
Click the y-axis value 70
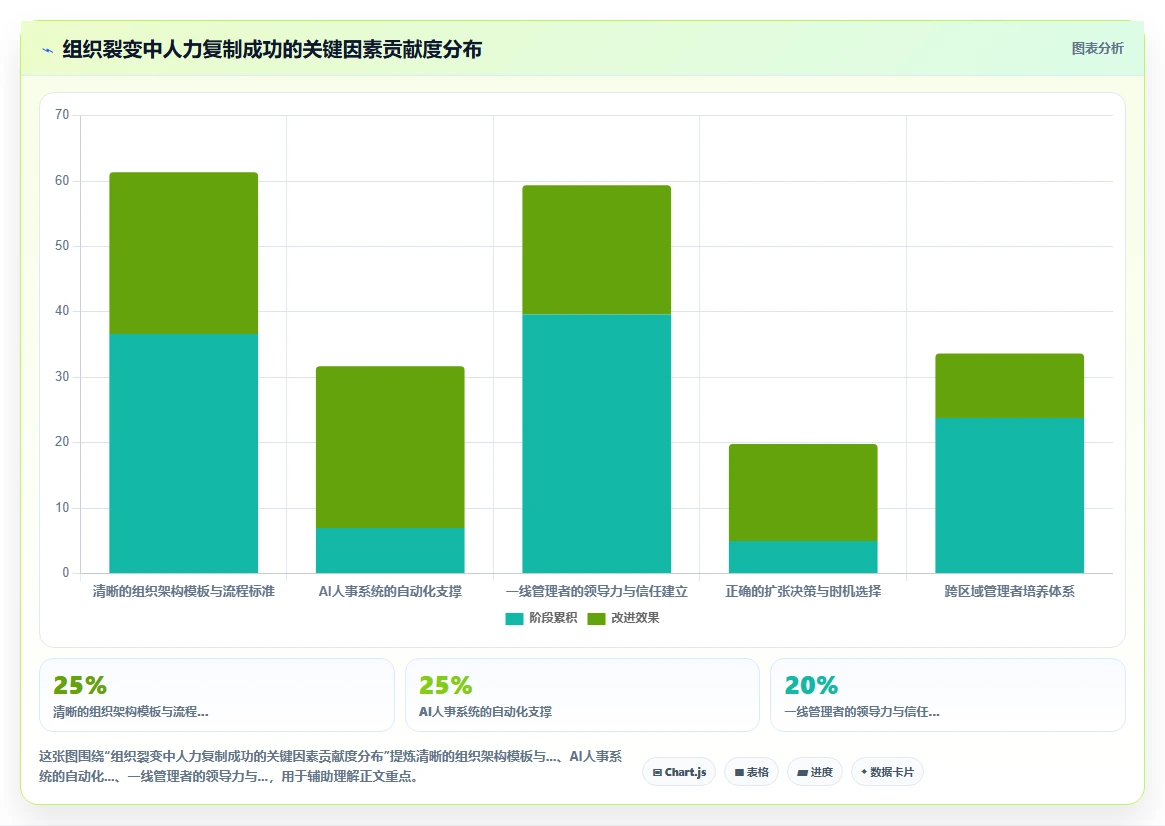[62, 114]
